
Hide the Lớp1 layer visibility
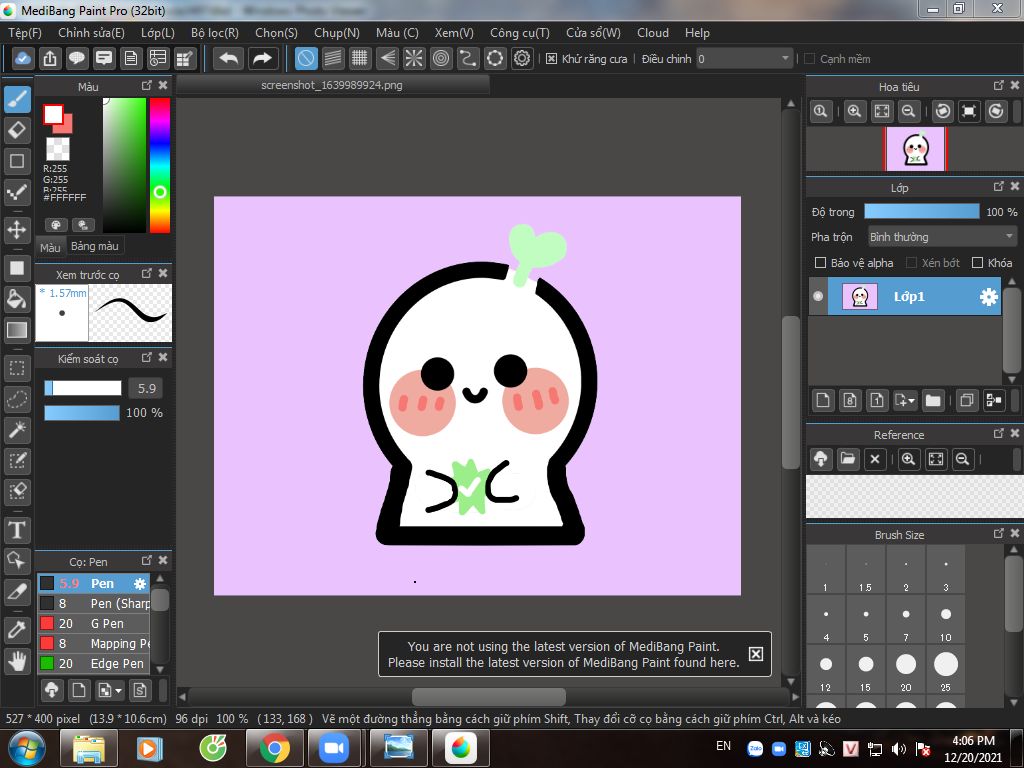pyautogui.click(x=818, y=297)
